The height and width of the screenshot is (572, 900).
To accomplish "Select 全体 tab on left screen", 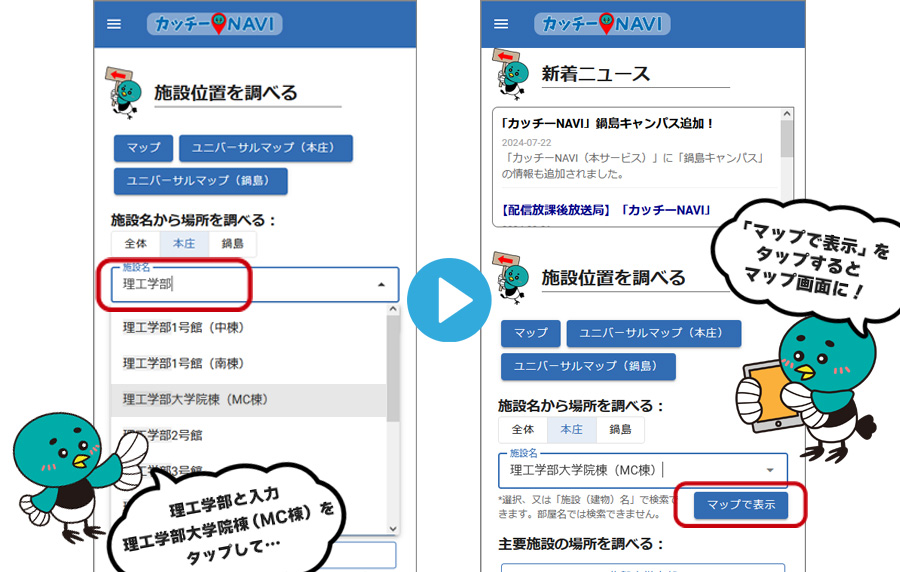I will pyautogui.click(x=136, y=244).
